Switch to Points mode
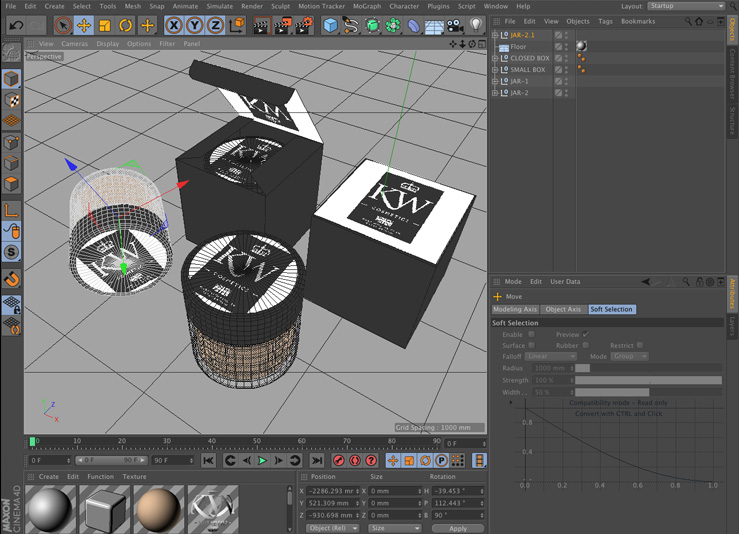Screen dimensions: 739x534 (x=11, y=142)
